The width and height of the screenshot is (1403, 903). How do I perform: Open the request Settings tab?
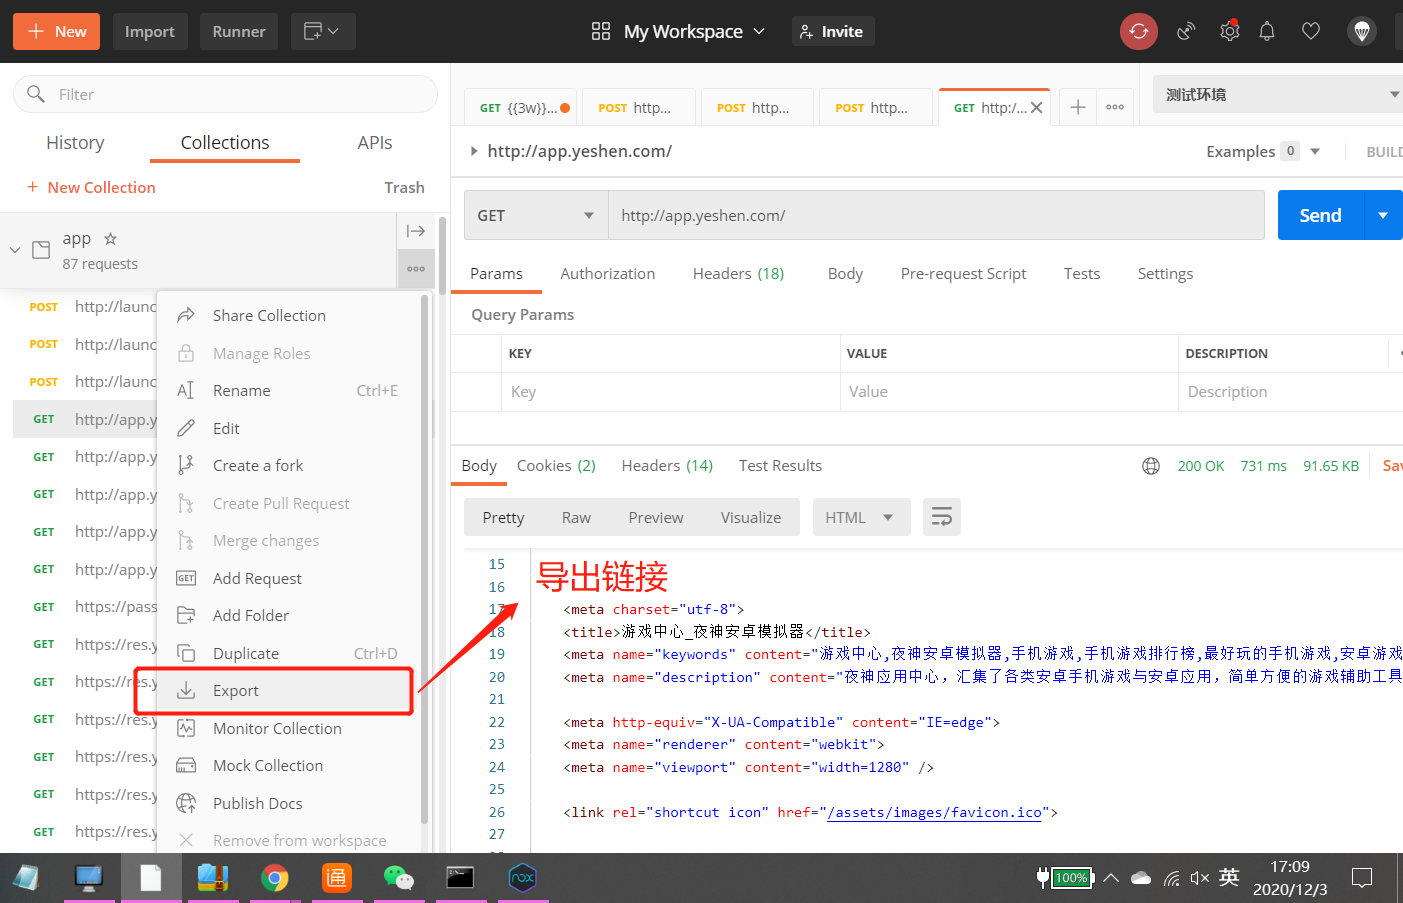click(x=1165, y=274)
